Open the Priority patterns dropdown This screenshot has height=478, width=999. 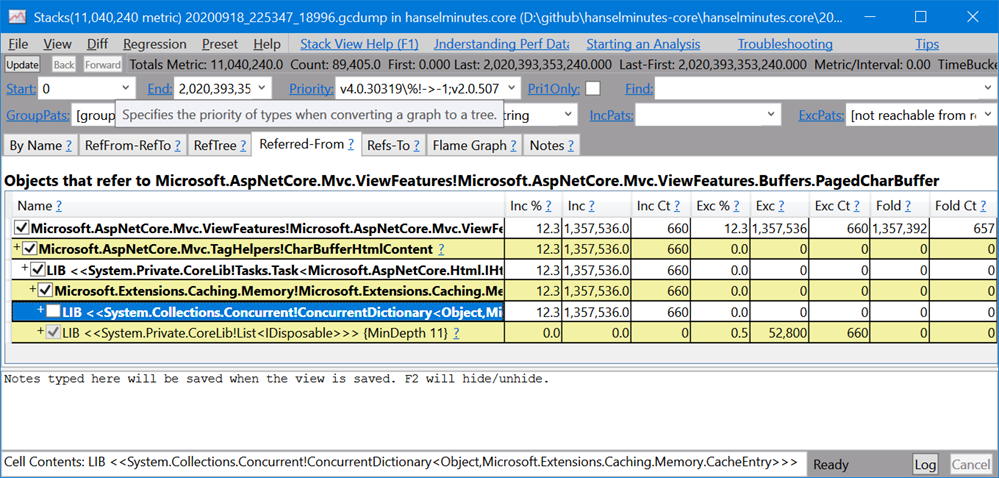[513, 89]
